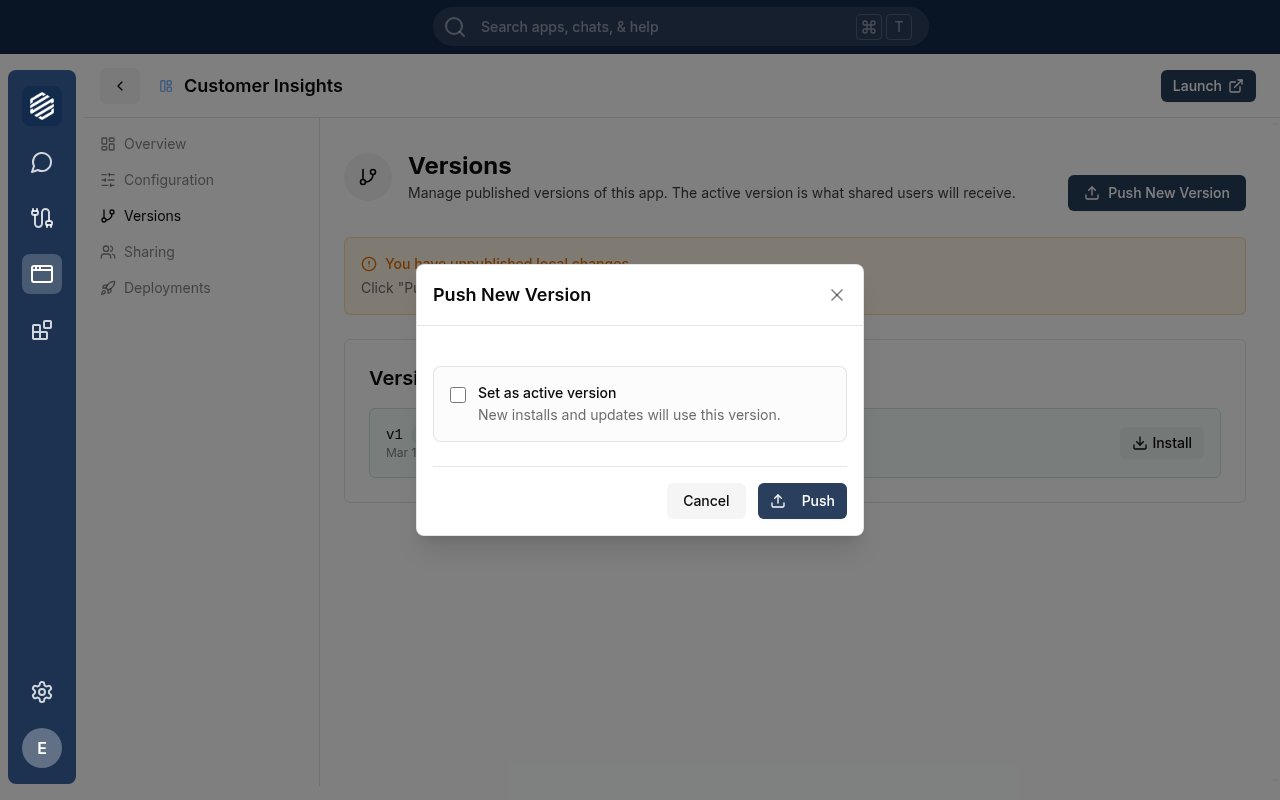Click the Overview grid icon in side menu
Image resolution: width=1280 pixels, height=800 pixels.
click(108, 144)
